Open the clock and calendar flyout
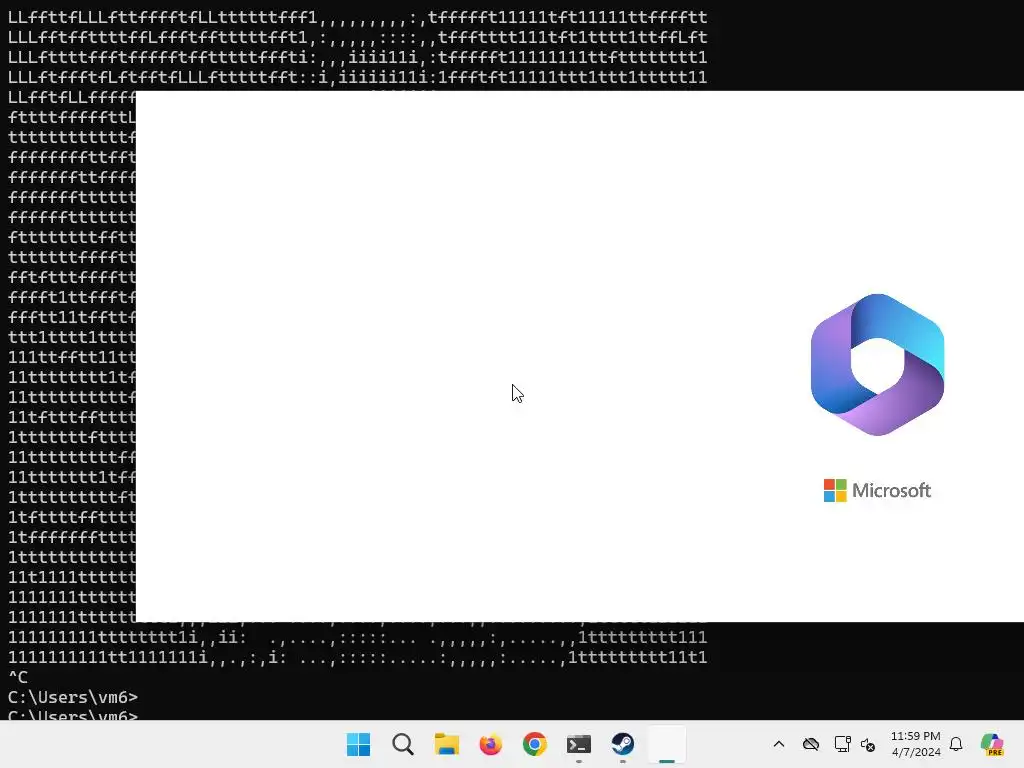 coord(916,744)
